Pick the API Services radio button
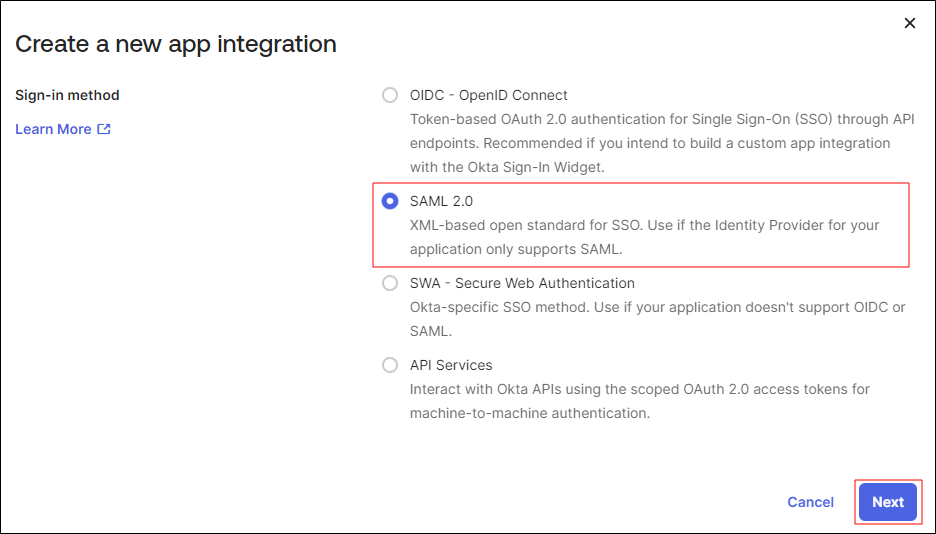 pos(390,365)
